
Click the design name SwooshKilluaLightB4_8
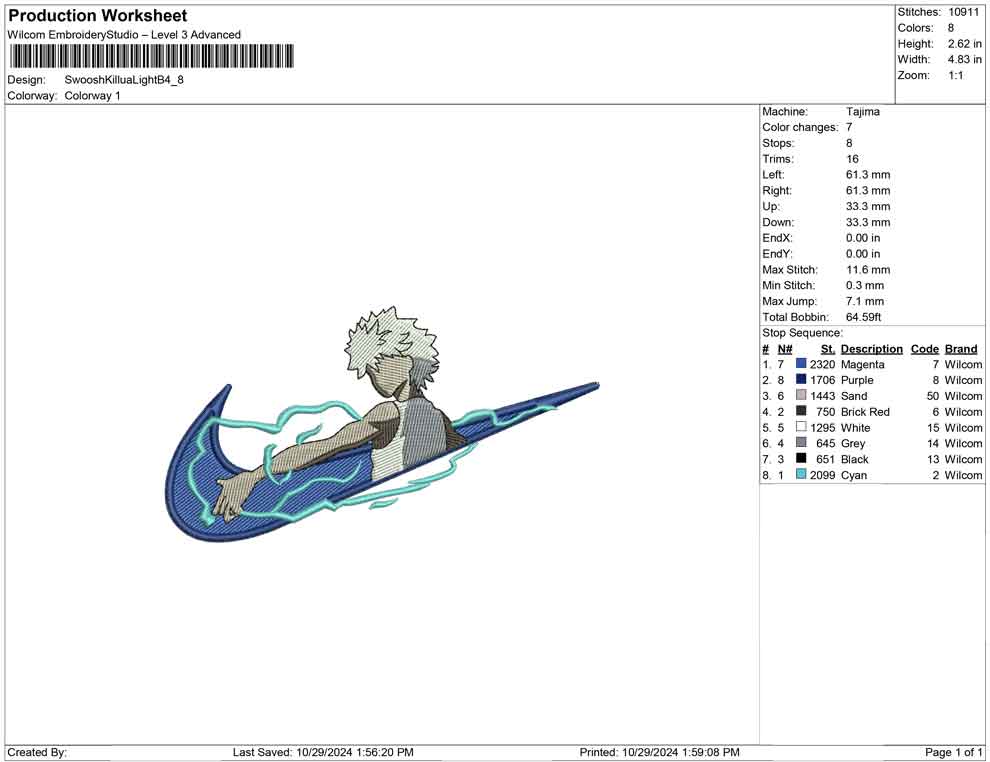[x=124, y=80]
